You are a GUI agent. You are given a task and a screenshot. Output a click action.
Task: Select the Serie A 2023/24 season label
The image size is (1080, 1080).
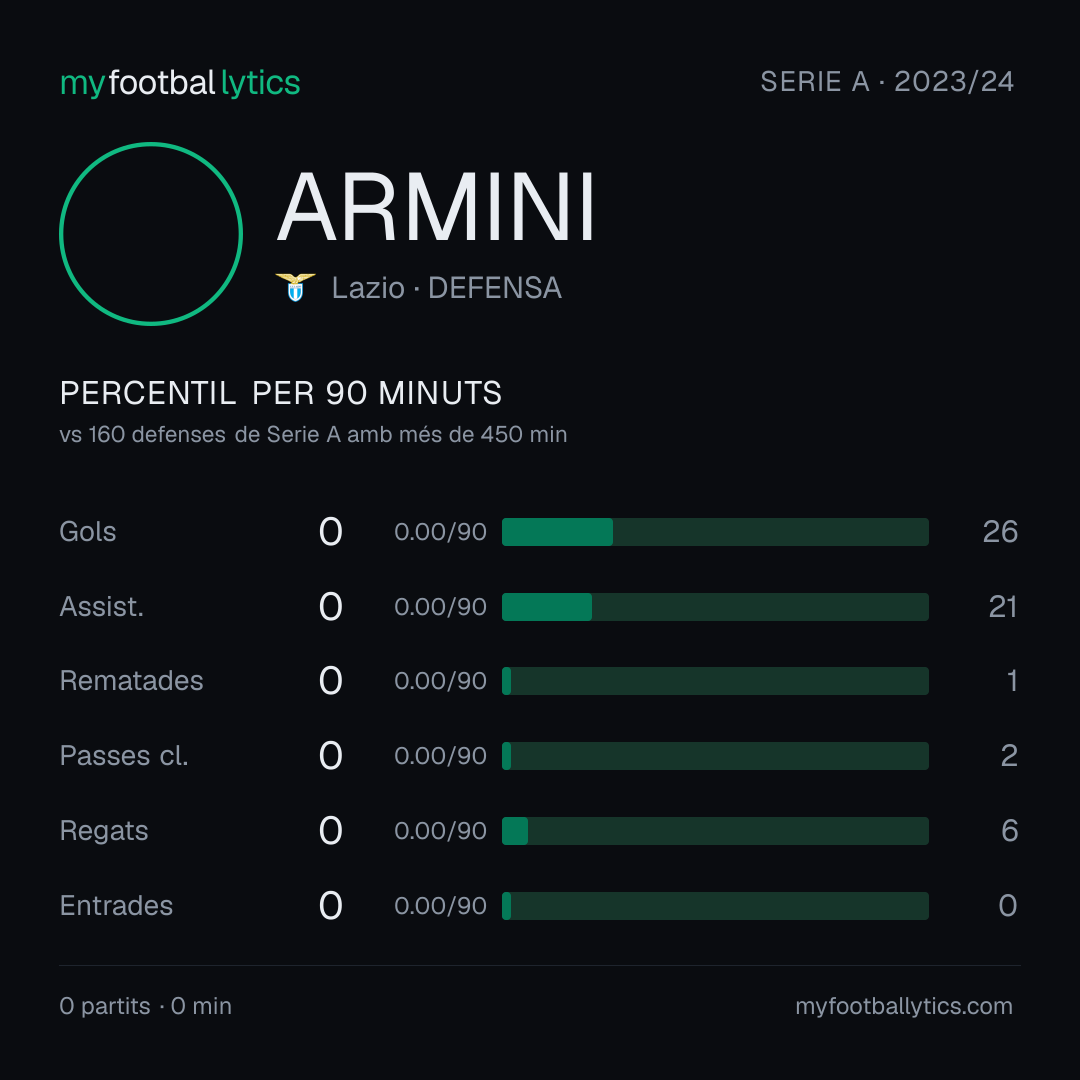coord(887,82)
